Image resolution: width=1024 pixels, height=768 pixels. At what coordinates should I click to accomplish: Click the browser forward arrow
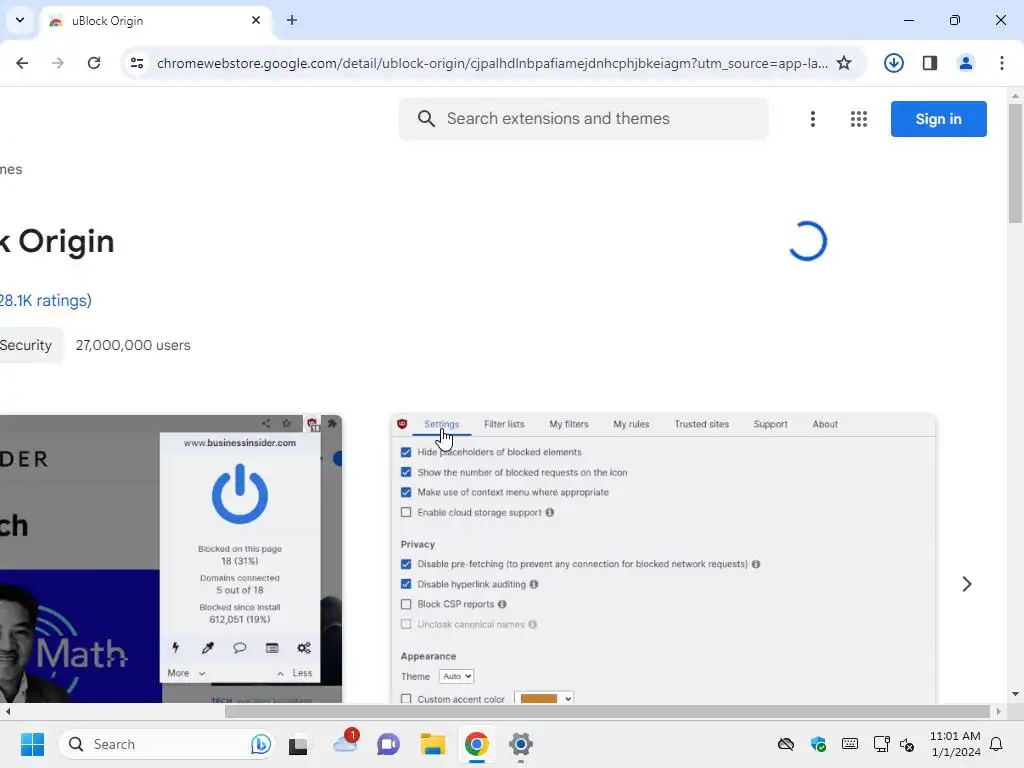pos(57,63)
